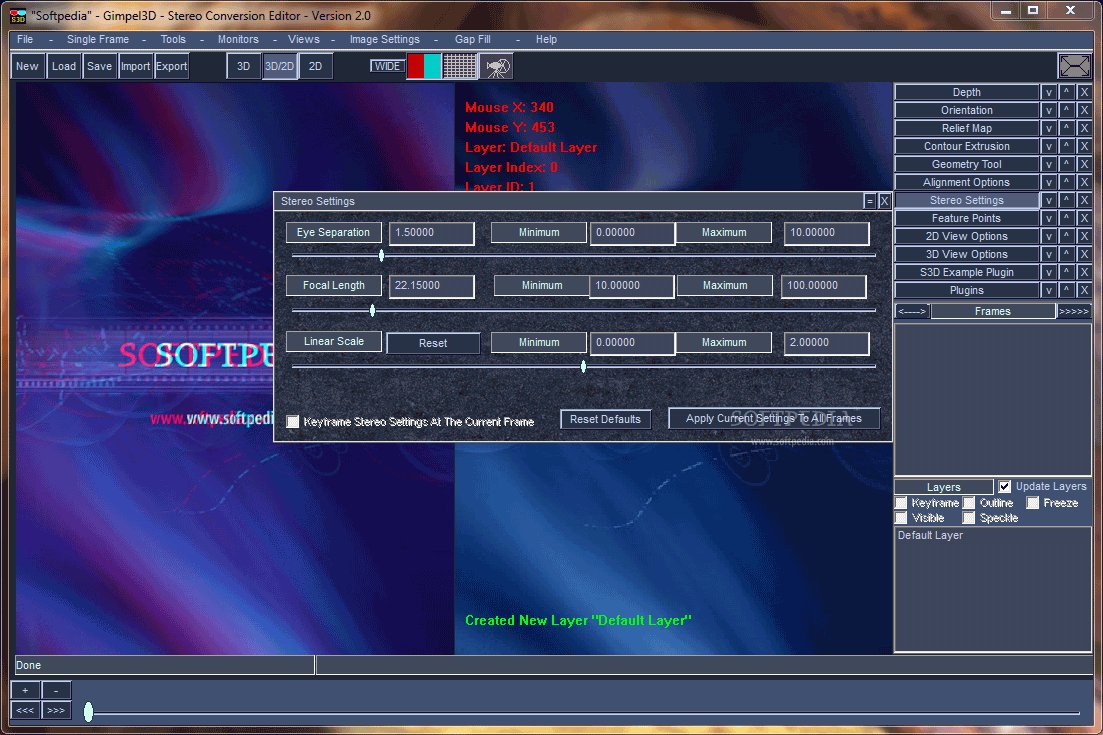Click the fullscreen icon at toolbar's right end
The width and height of the screenshot is (1103, 735).
tap(1074, 66)
